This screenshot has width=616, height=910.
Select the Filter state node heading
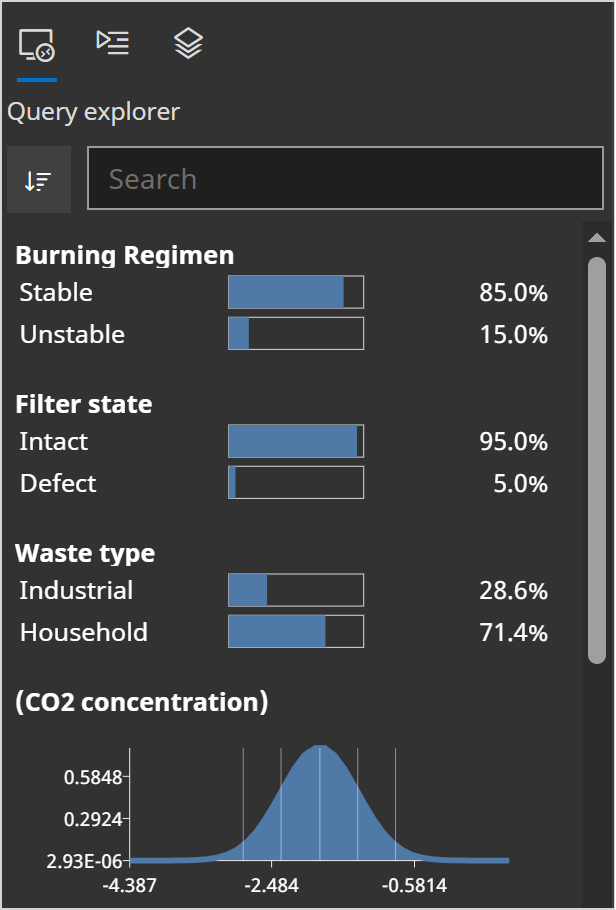click(84, 404)
